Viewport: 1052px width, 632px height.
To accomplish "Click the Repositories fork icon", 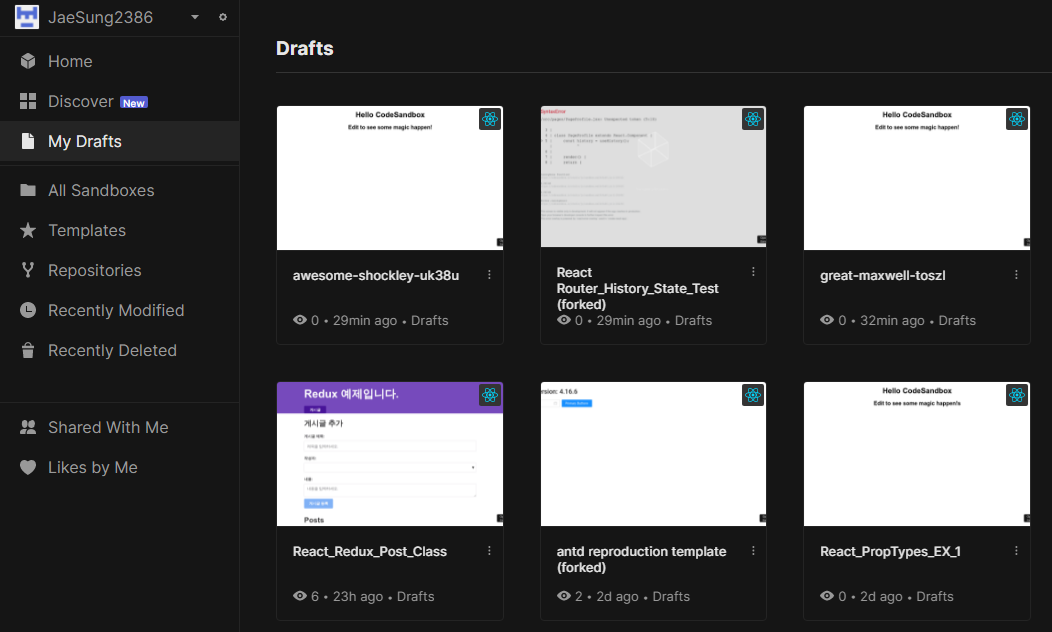I will click(x=28, y=270).
